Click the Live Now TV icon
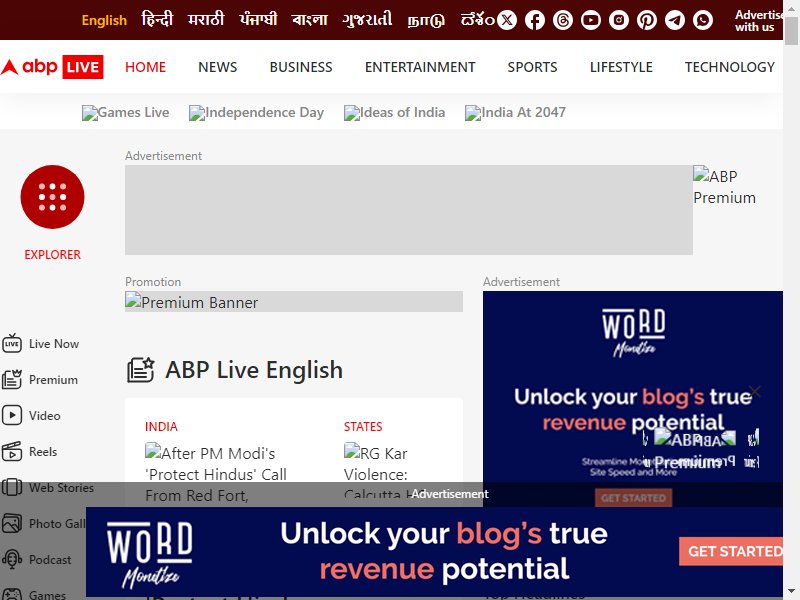Screen dimensions: 800x600 click(x=12, y=343)
